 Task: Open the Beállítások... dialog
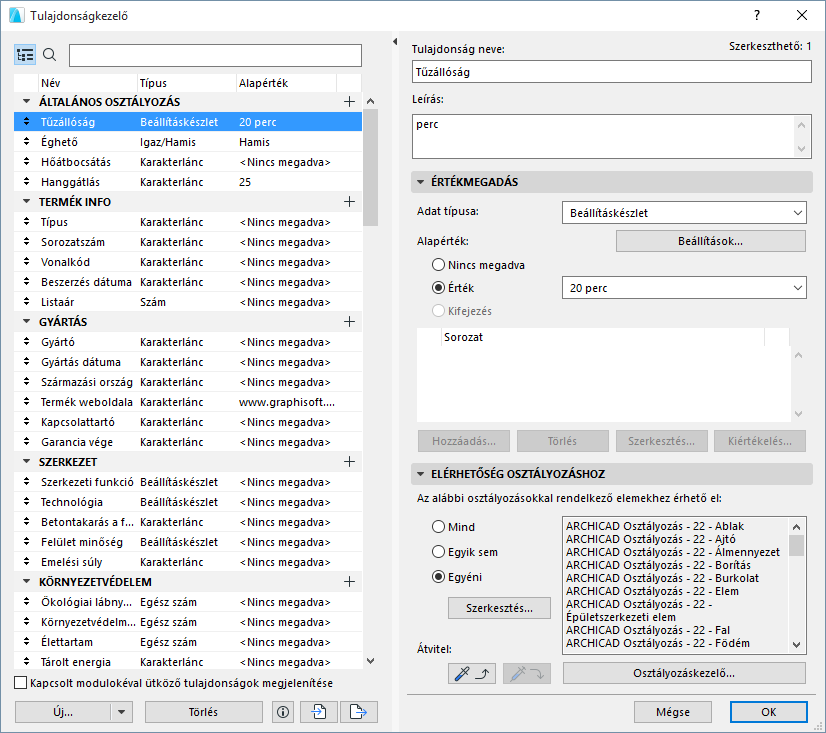(711, 241)
